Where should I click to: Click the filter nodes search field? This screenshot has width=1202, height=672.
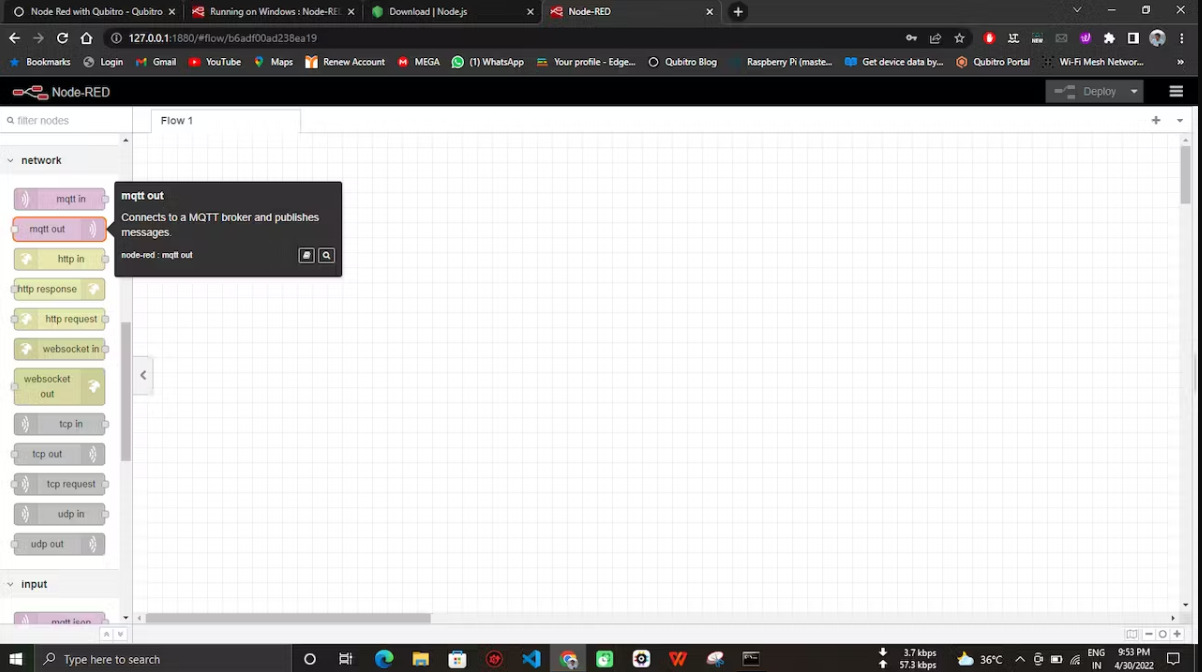[x=66, y=120]
